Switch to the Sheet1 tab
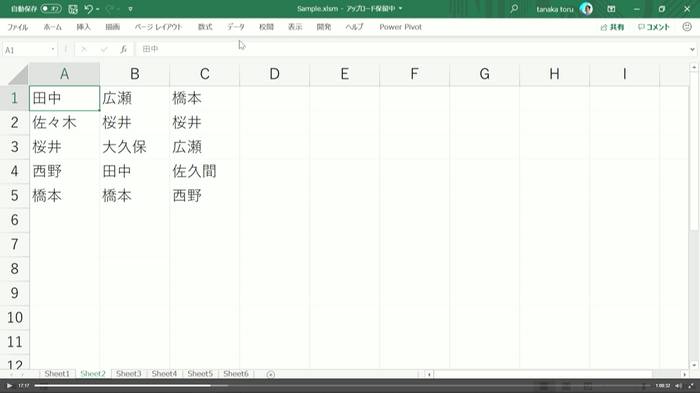Screen dimensions: 700x393 (57, 374)
